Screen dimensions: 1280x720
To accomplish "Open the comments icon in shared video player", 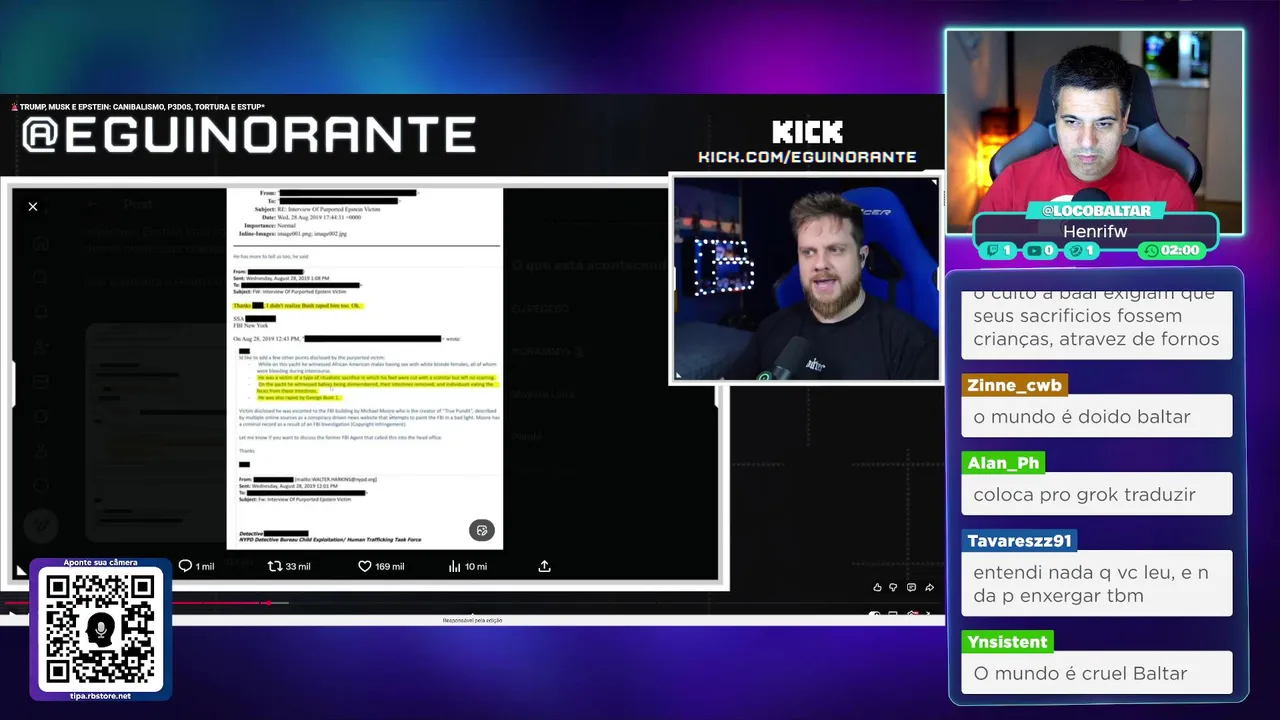I will click(911, 587).
